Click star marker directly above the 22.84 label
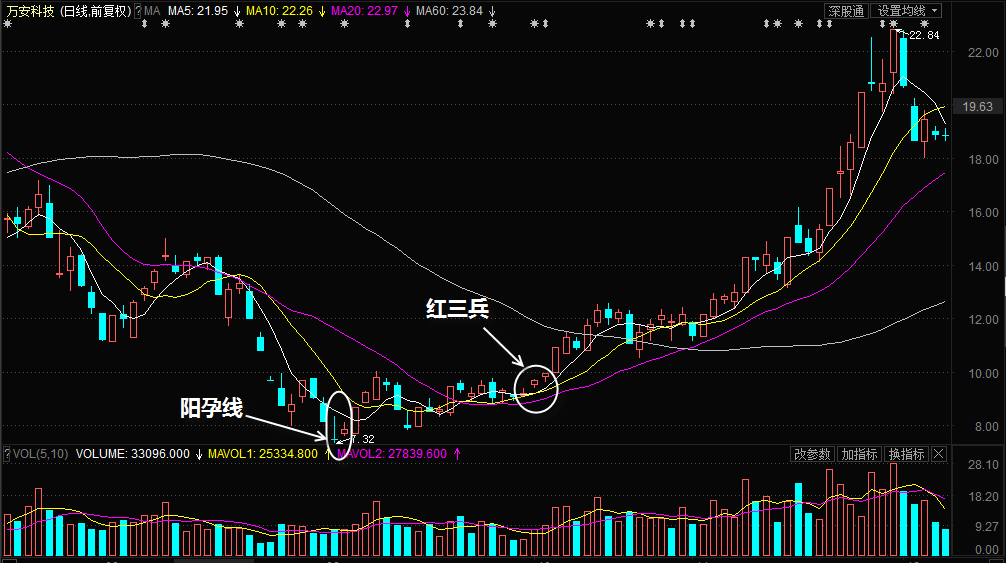 925,24
